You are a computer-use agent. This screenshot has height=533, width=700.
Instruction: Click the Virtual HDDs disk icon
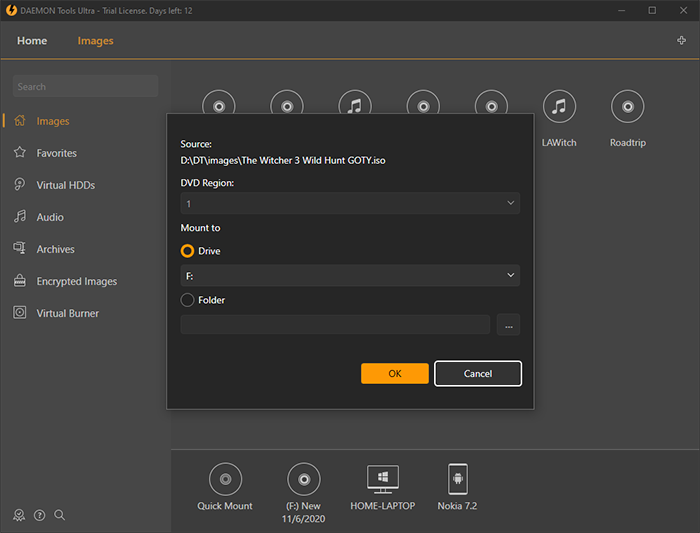20,184
